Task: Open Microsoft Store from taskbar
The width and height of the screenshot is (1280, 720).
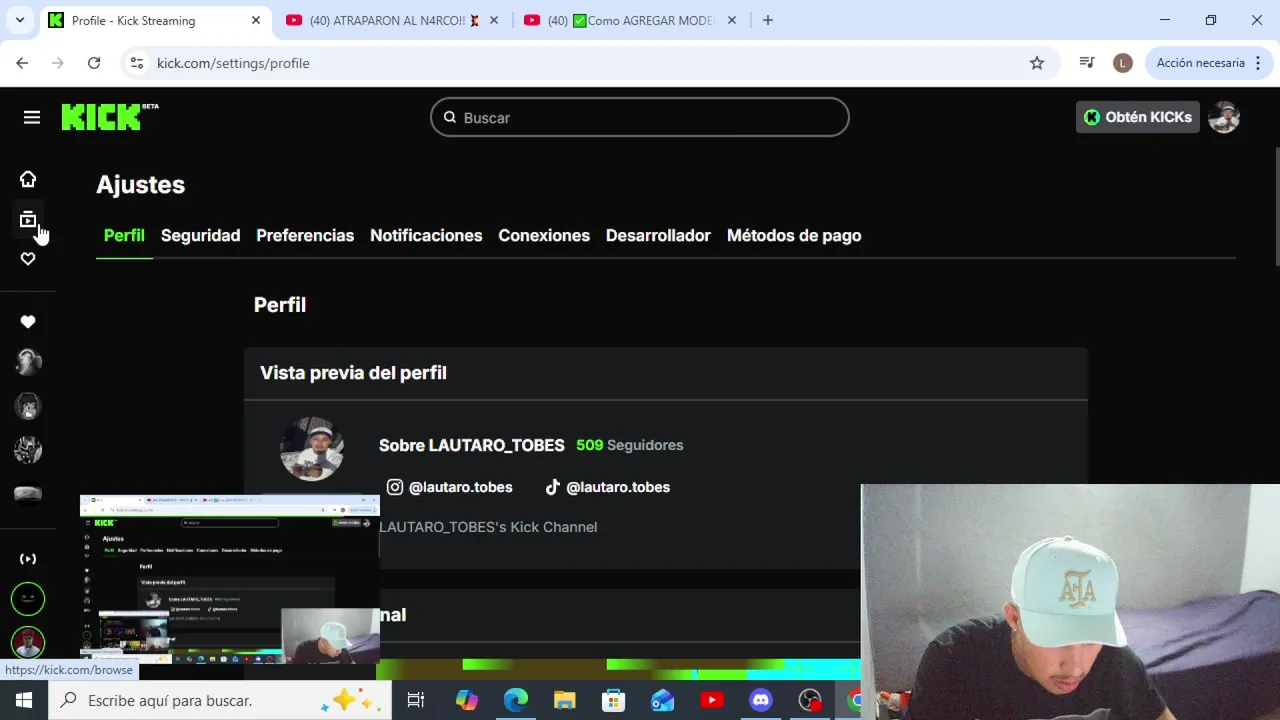Action: click(x=614, y=700)
